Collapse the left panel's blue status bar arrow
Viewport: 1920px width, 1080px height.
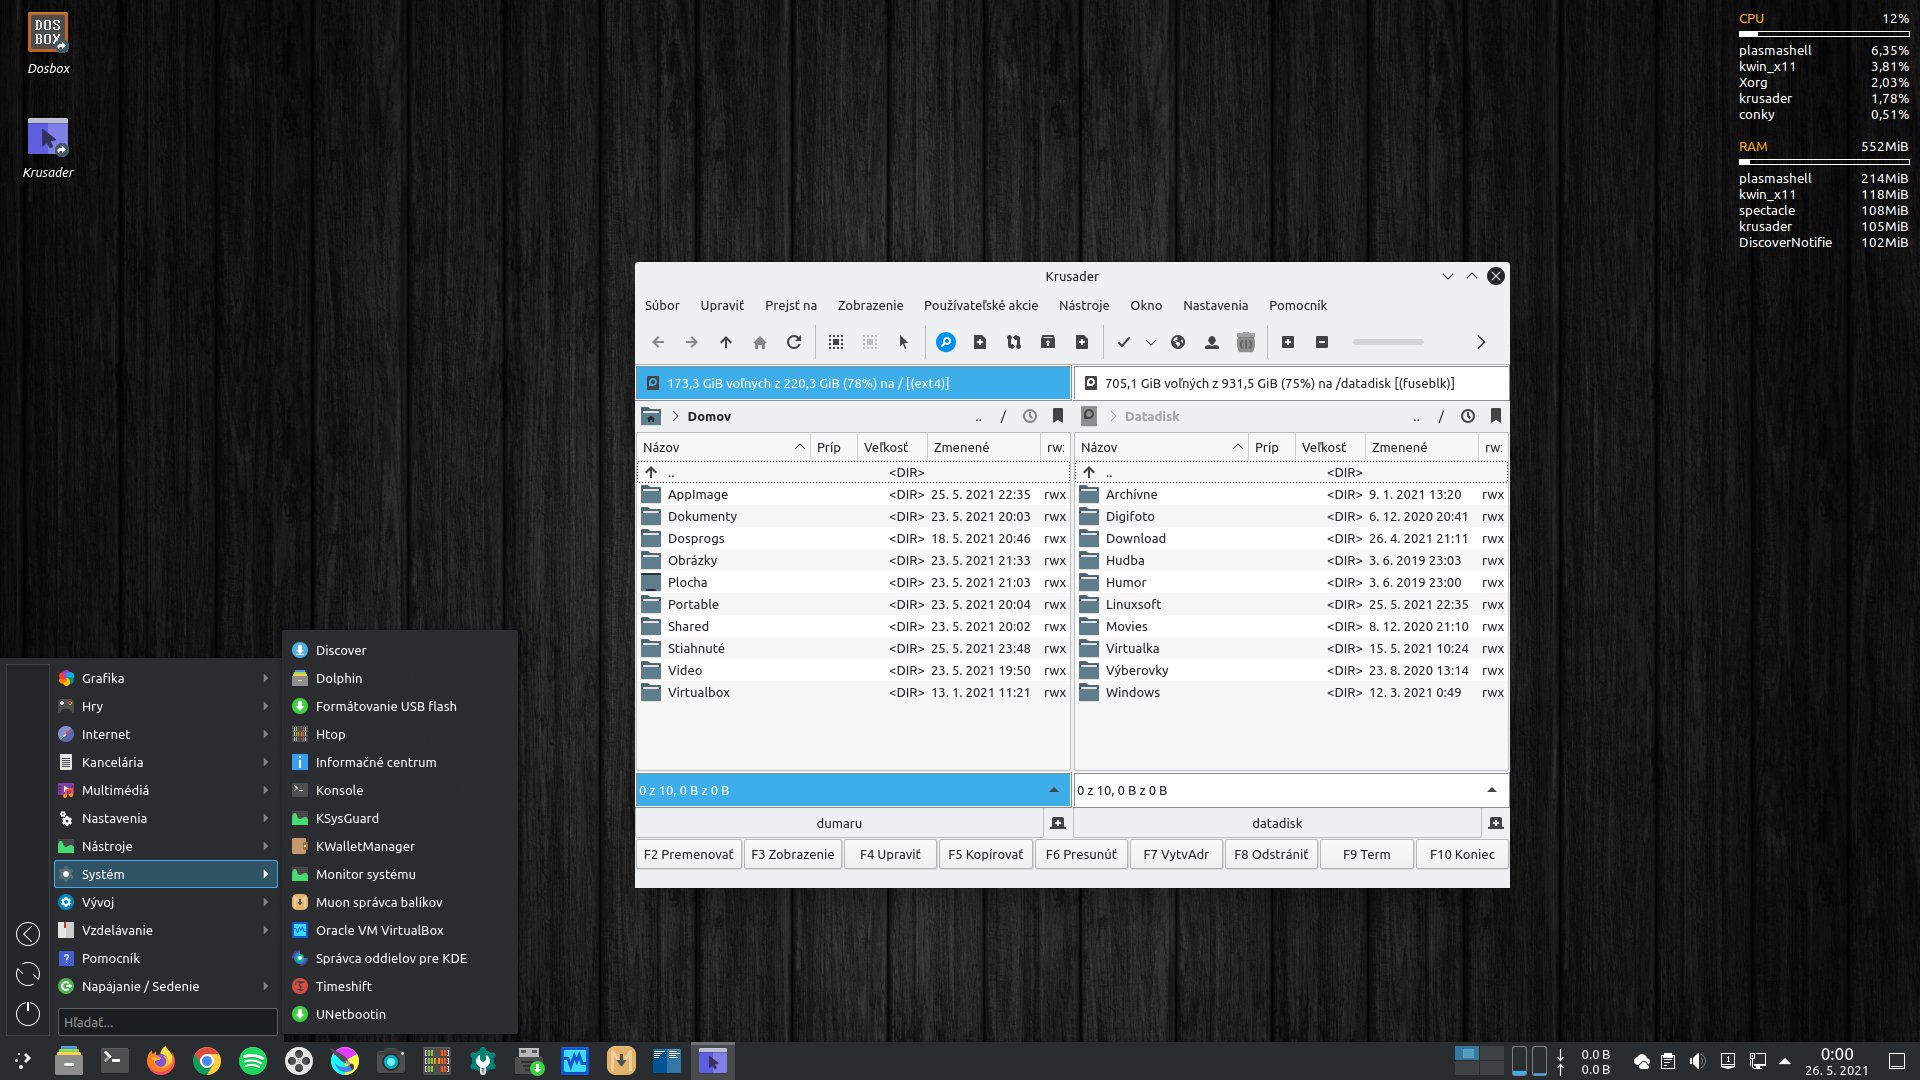coord(1053,790)
